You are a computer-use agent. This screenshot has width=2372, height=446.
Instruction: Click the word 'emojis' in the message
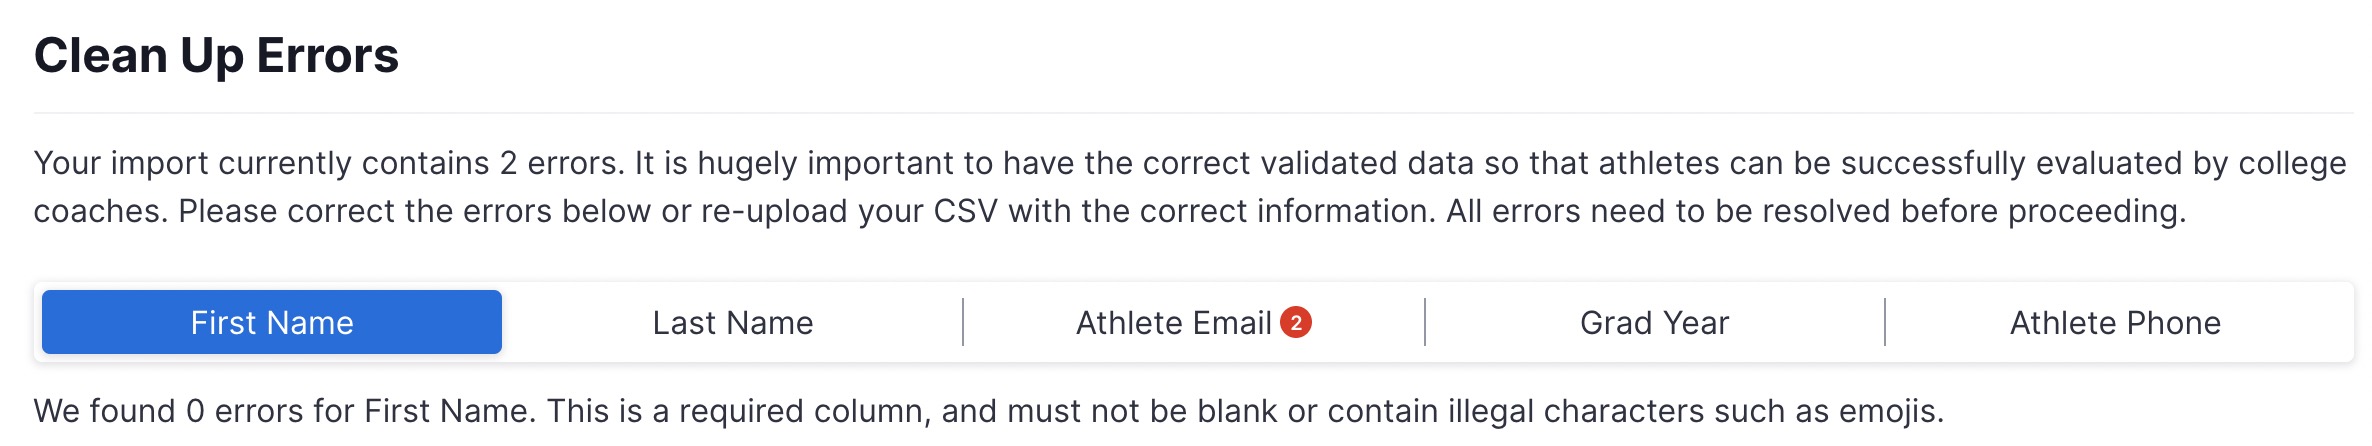pyautogui.click(x=1890, y=411)
